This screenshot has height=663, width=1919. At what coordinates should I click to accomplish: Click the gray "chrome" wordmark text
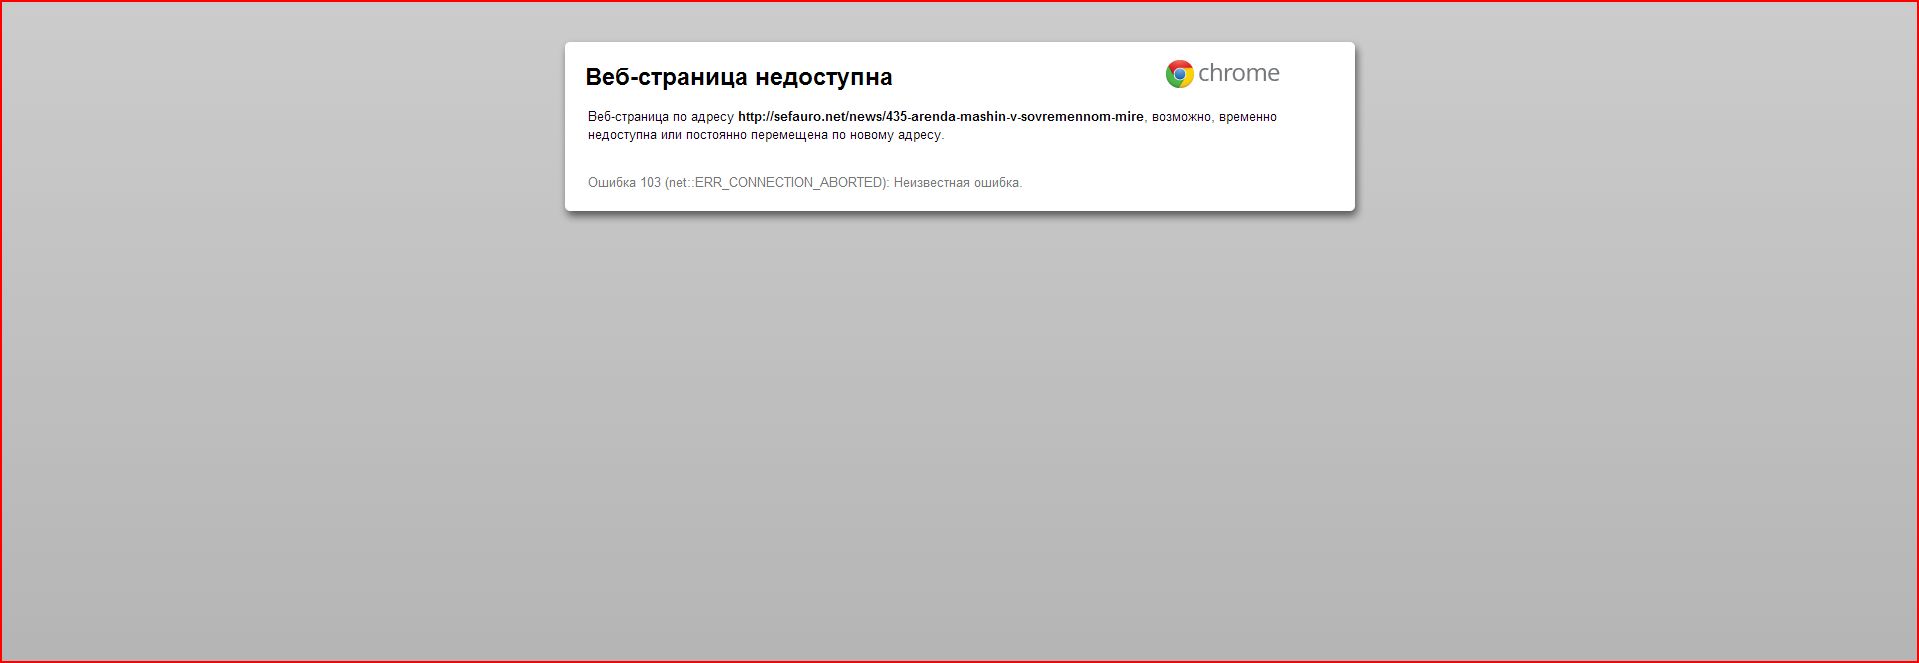pyautogui.click(x=1239, y=73)
